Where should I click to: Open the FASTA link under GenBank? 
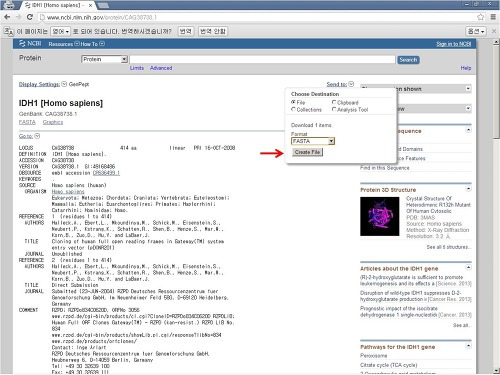click(27, 122)
